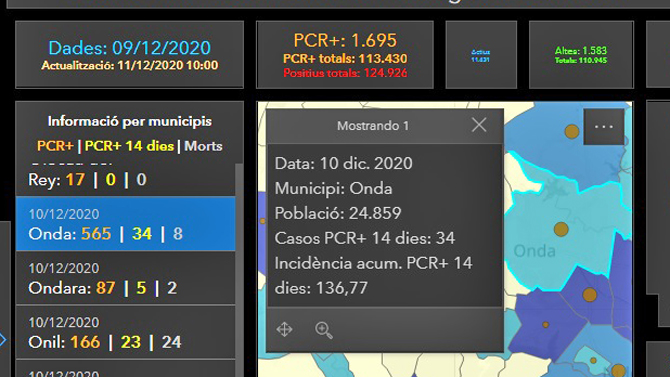Open the three-dots map options menu

pyautogui.click(x=604, y=127)
